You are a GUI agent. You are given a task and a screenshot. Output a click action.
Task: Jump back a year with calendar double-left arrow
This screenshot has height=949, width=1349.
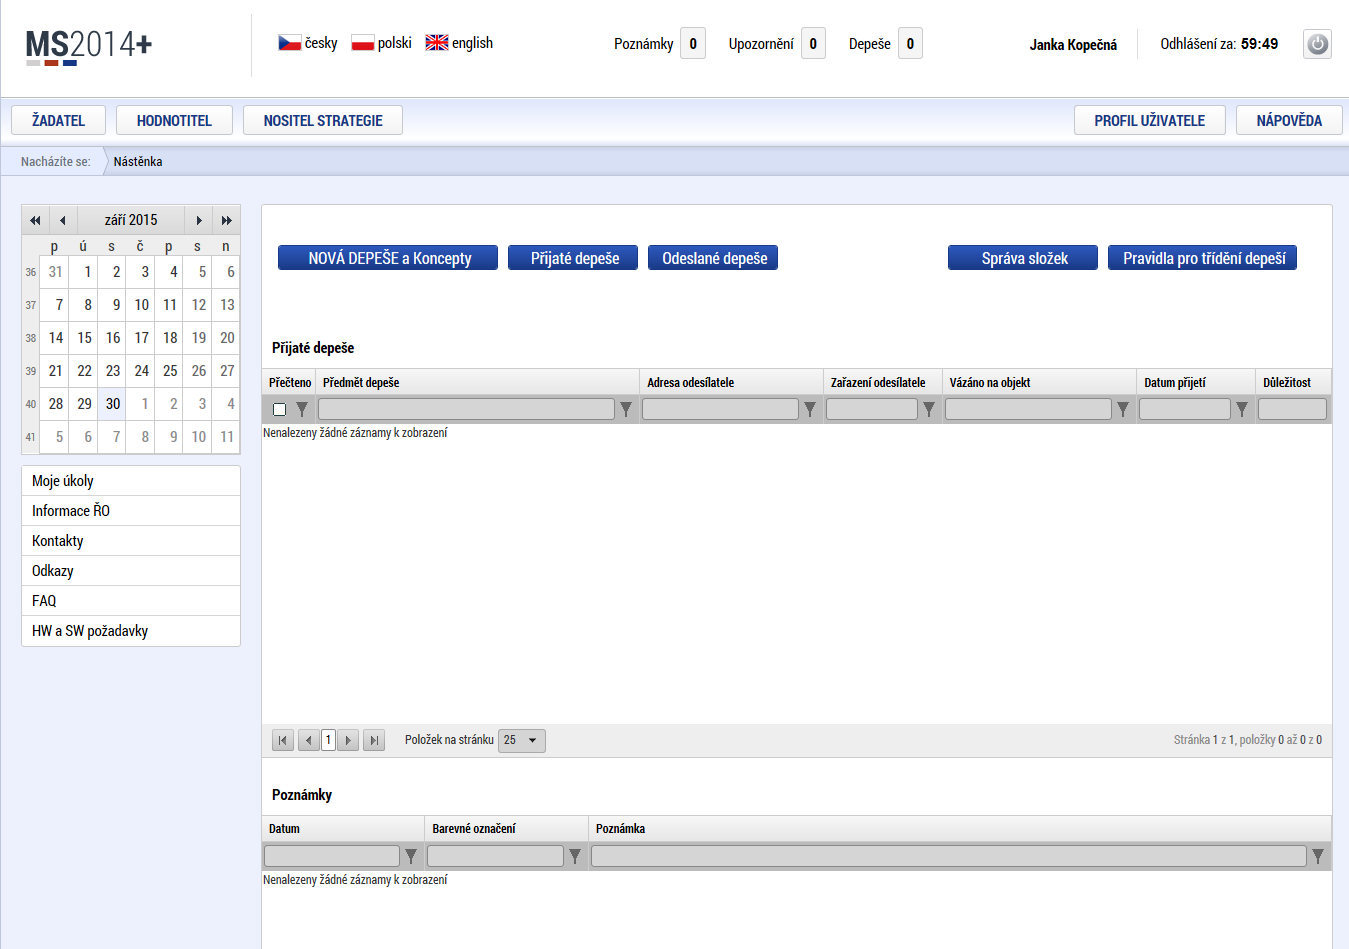pyautogui.click(x=35, y=220)
